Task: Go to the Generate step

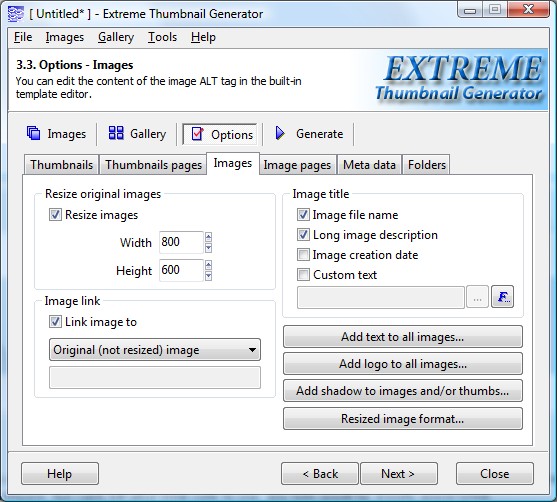Action: (x=308, y=134)
